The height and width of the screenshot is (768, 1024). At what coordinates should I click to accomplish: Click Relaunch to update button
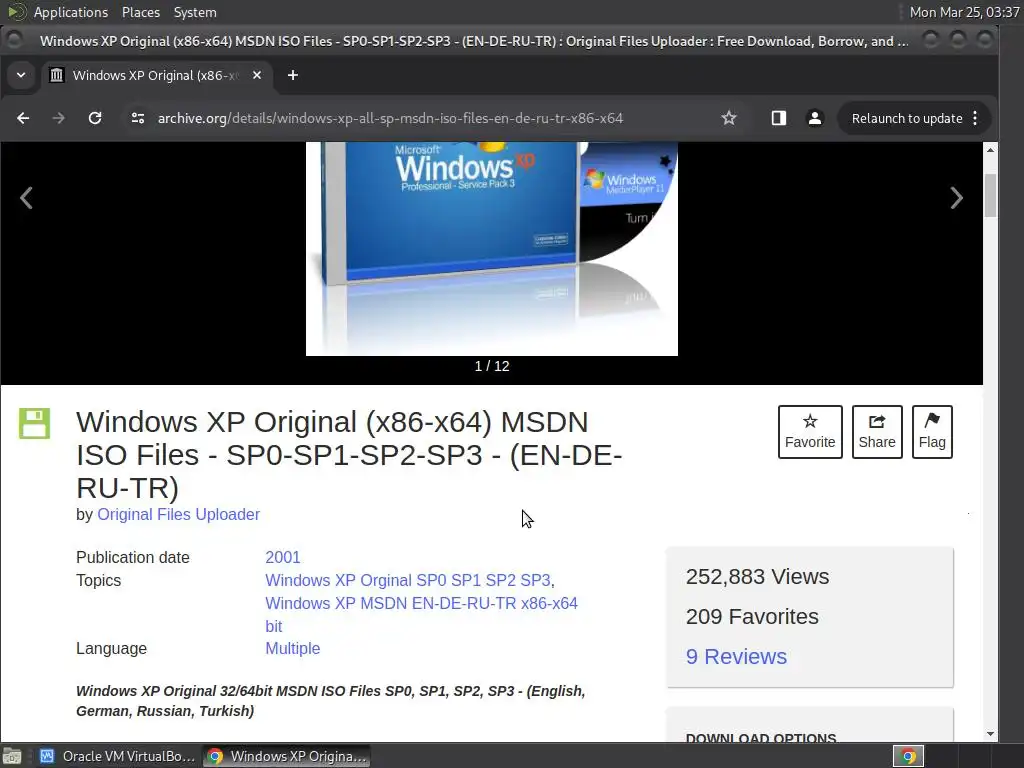tap(906, 118)
